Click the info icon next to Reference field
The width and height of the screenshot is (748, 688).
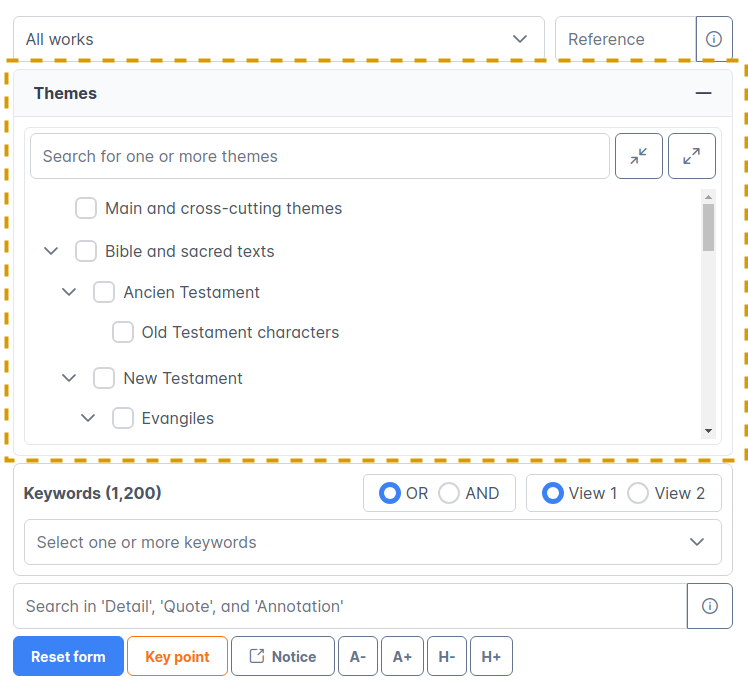[713, 39]
